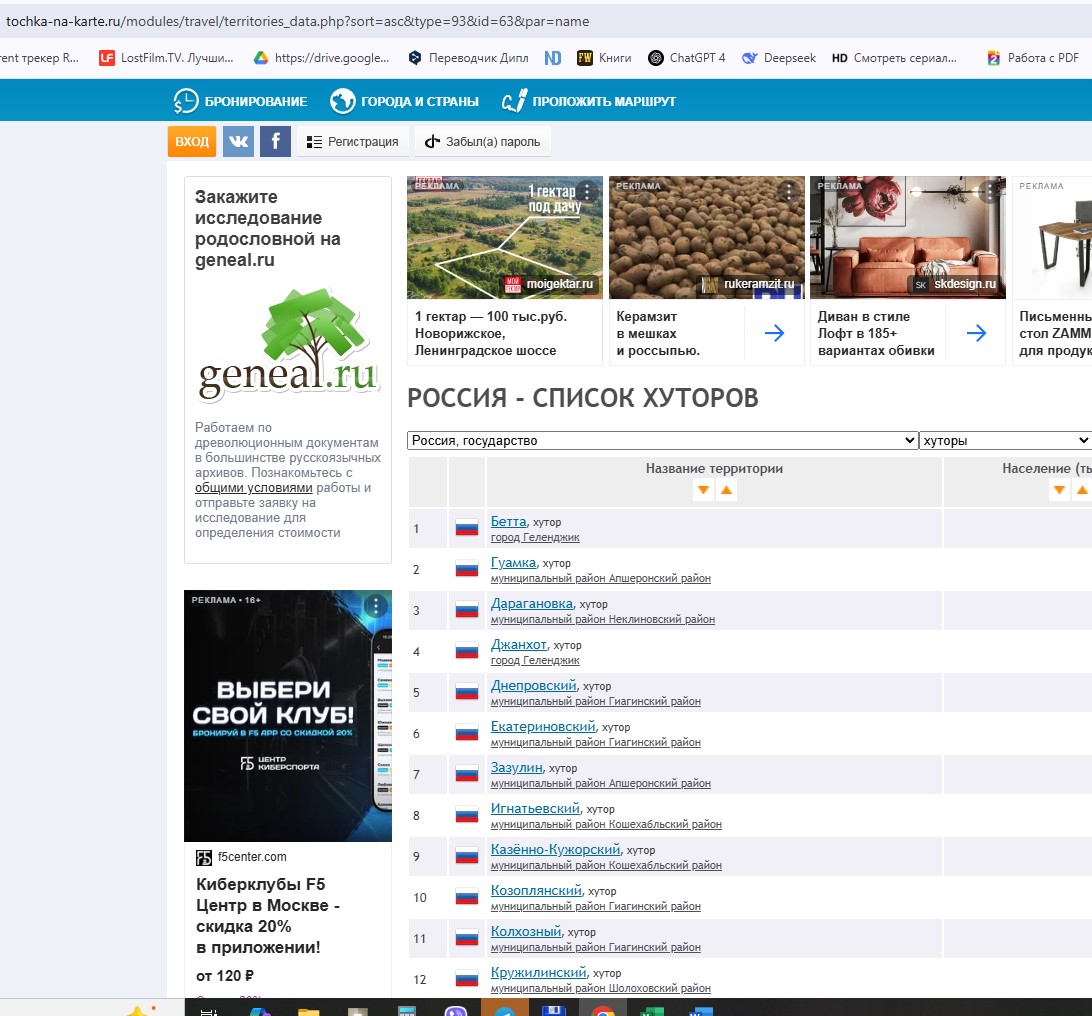The image size is (1092, 1016).
Task: Click Russian flag icon in Зазулин row
Action: [x=467, y=774]
